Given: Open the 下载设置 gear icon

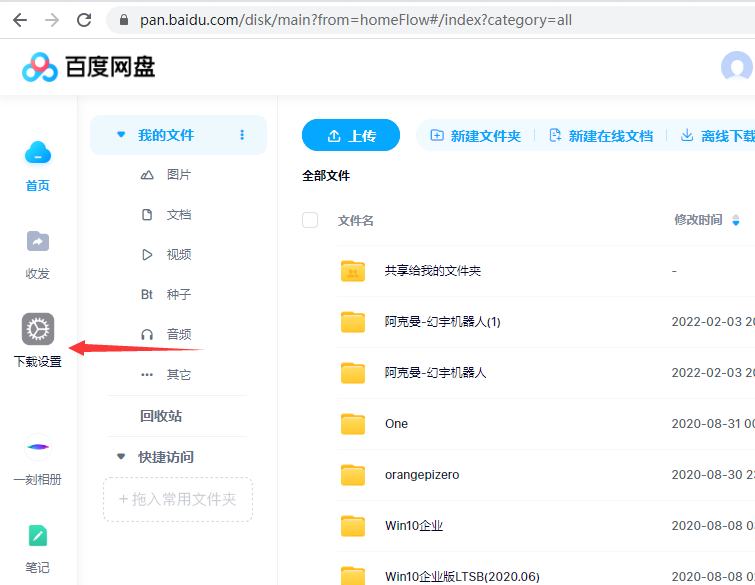Looking at the screenshot, I should click(x=38, y=329).
